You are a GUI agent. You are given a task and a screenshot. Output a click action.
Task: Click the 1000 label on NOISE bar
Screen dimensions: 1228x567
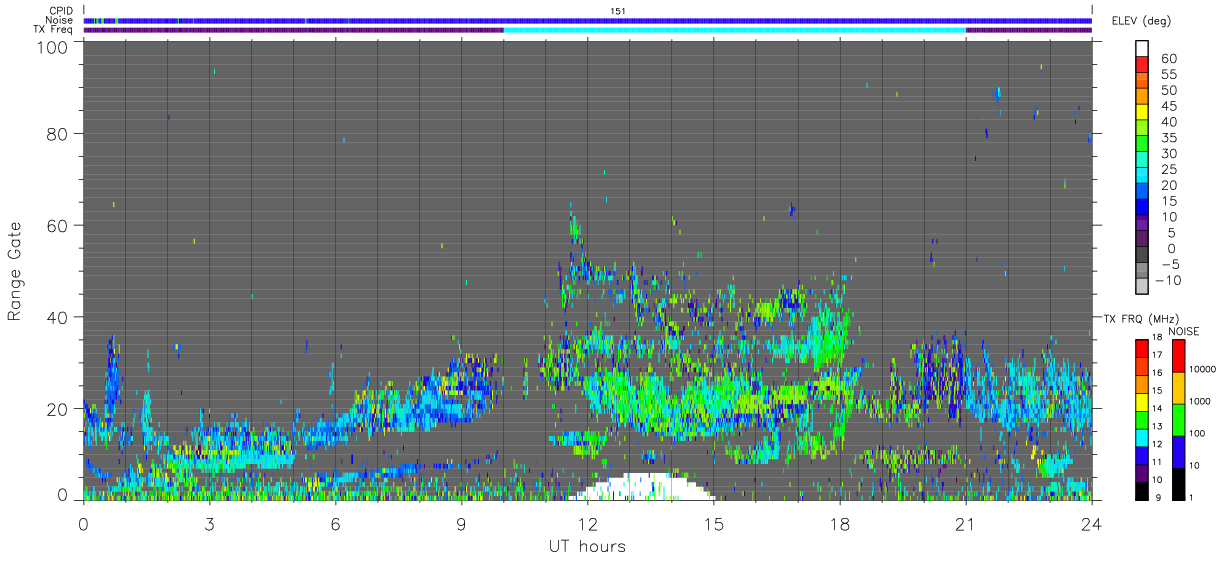(x=1200, y=400)
